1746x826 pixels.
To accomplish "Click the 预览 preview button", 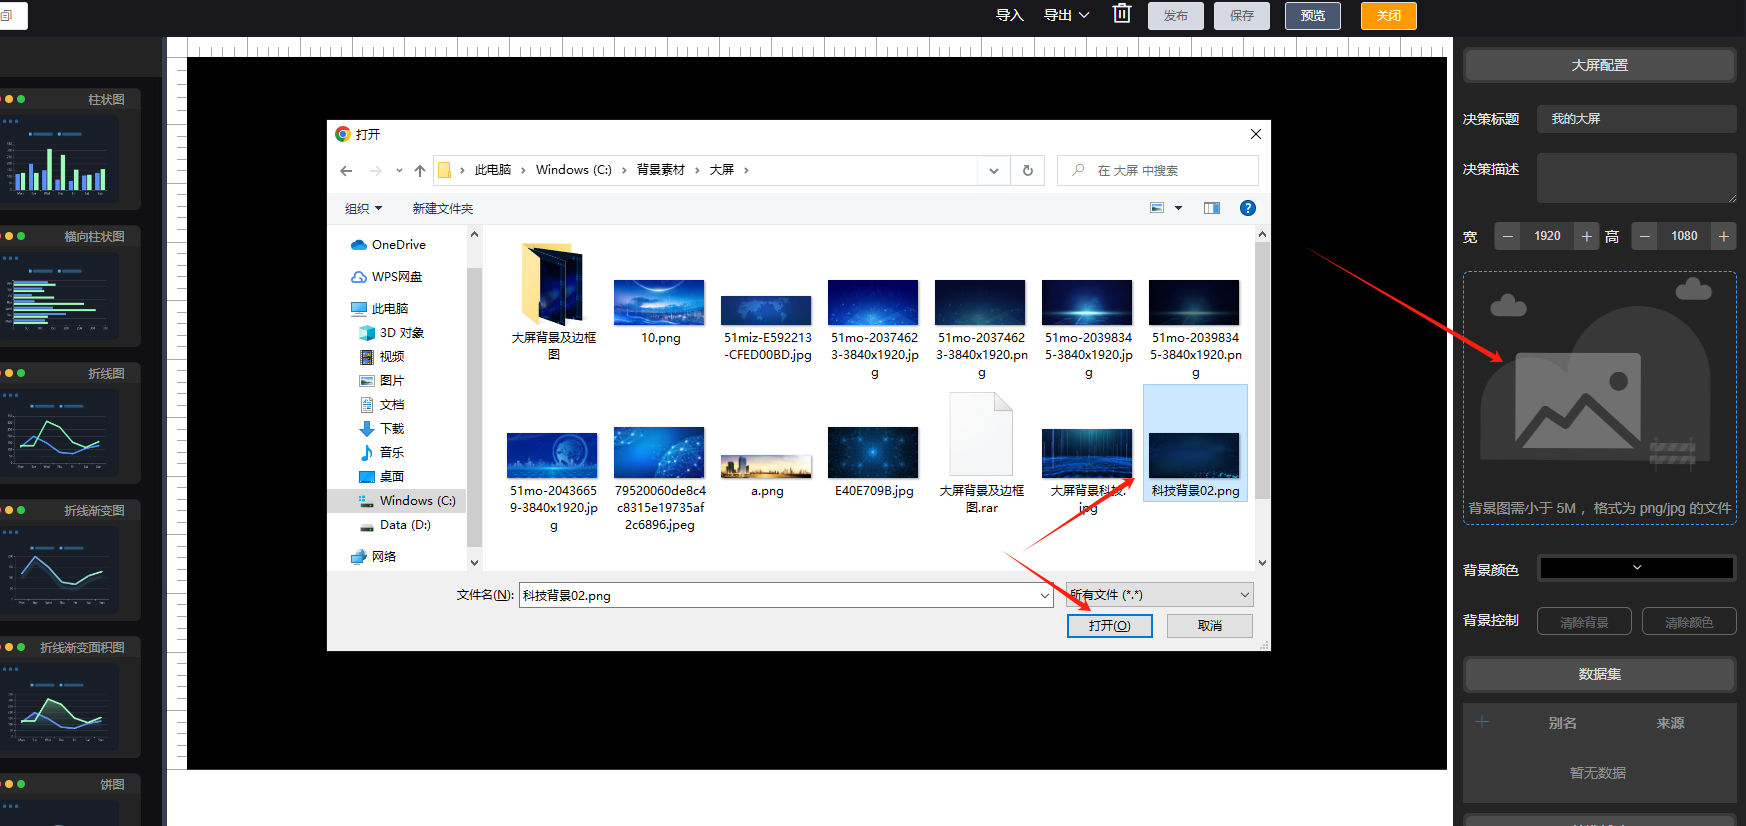I will coord(1312,16).
